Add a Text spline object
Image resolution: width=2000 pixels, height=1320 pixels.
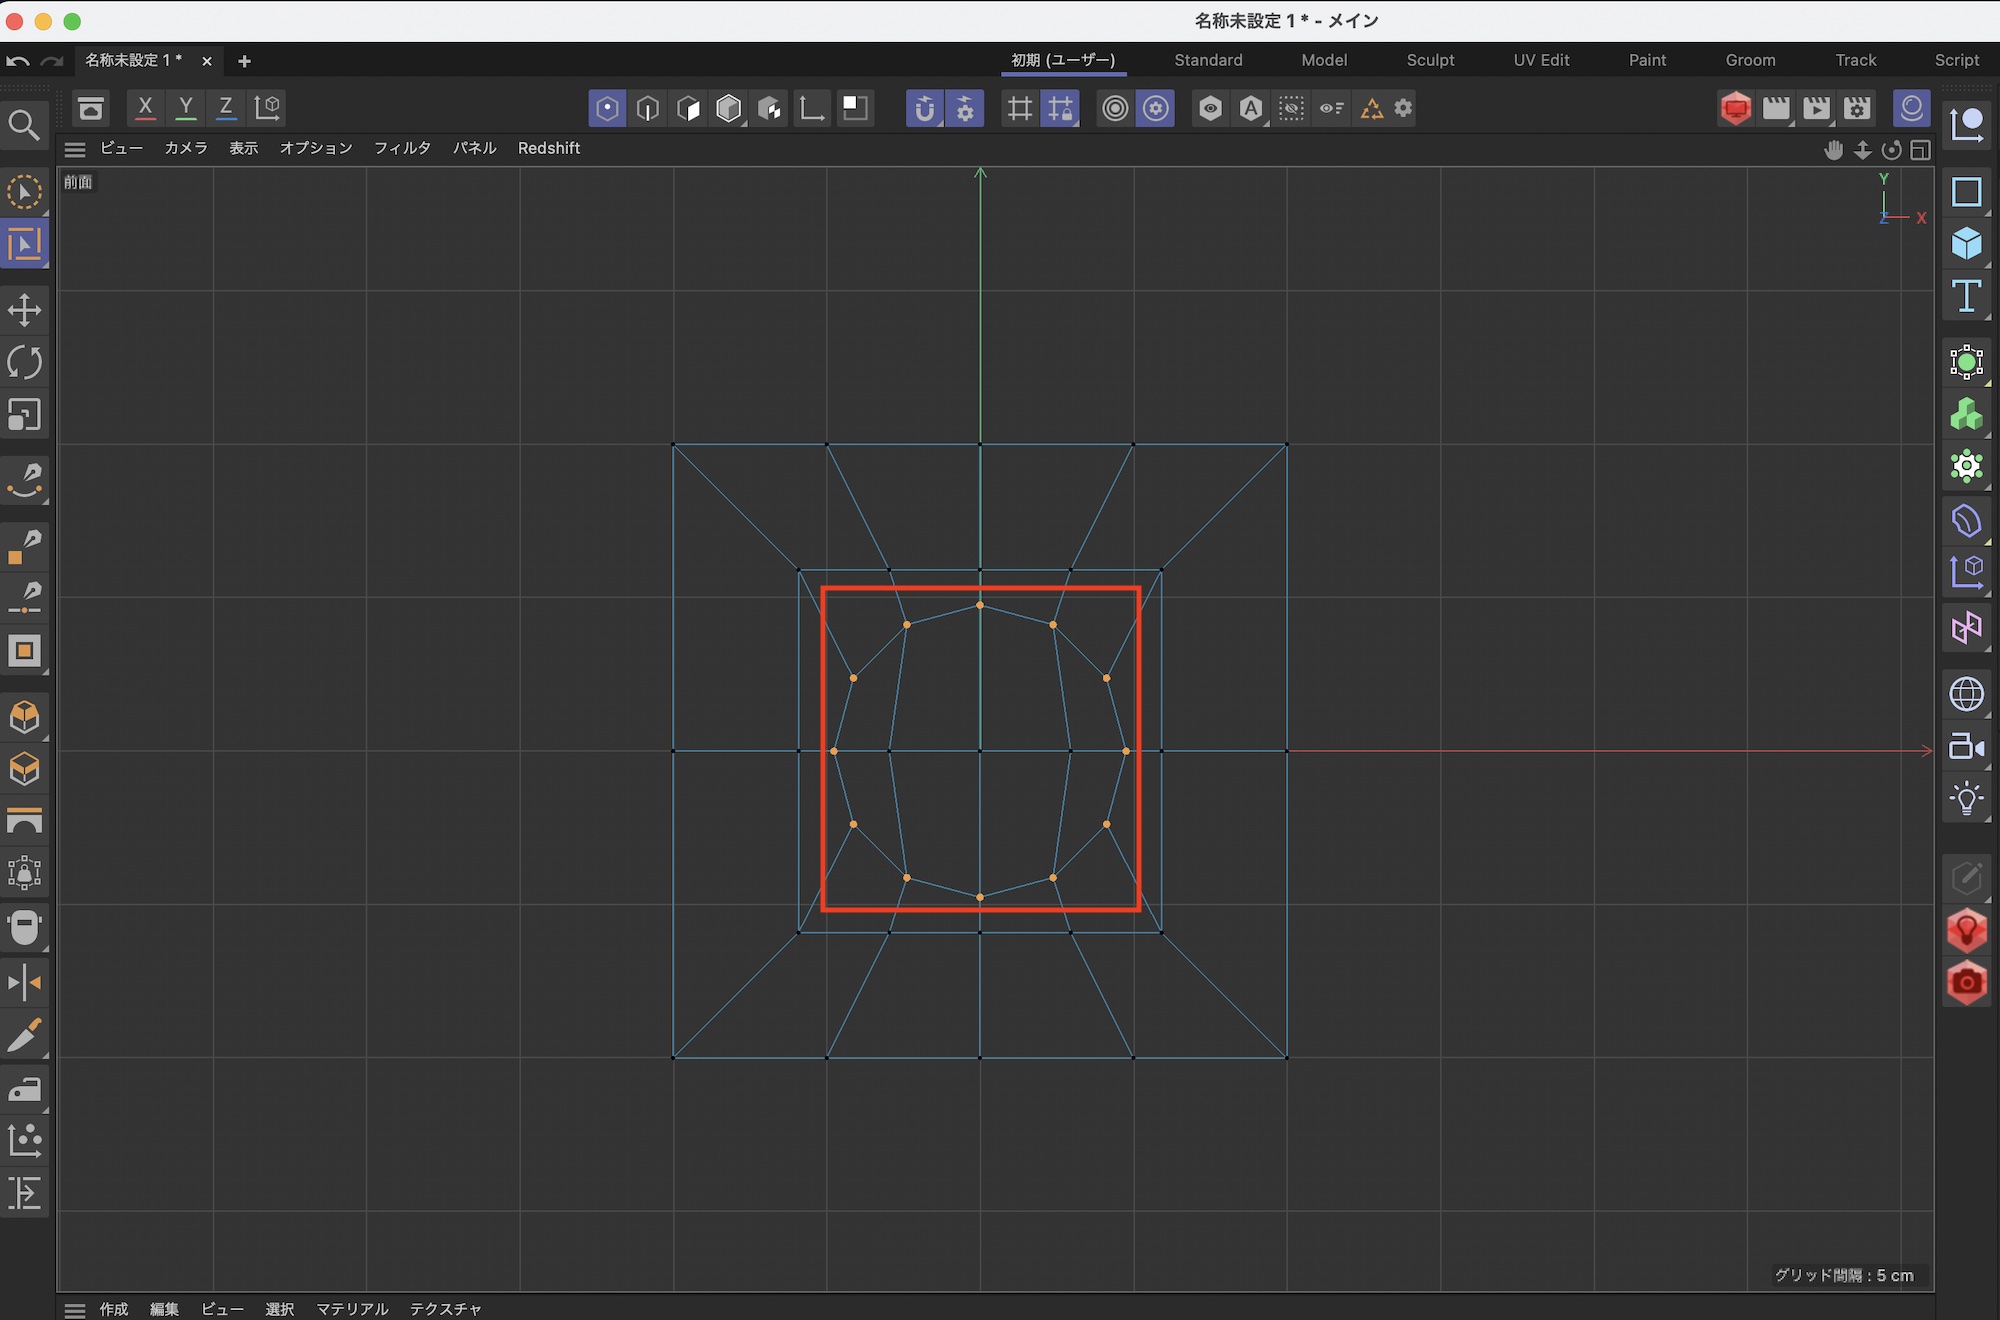(x=1966, y=296)
